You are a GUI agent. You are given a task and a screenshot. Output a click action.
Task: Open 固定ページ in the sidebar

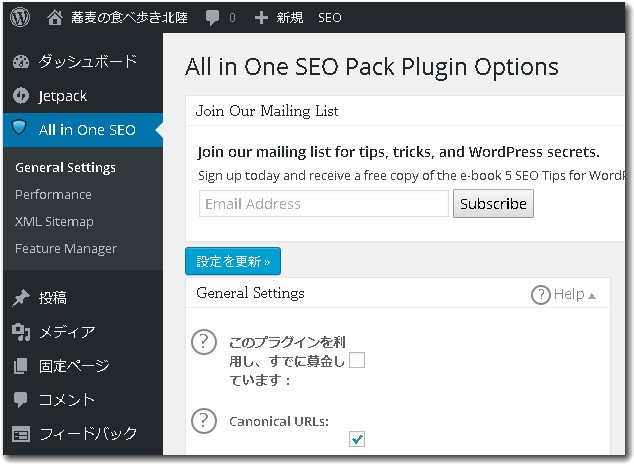74,366
